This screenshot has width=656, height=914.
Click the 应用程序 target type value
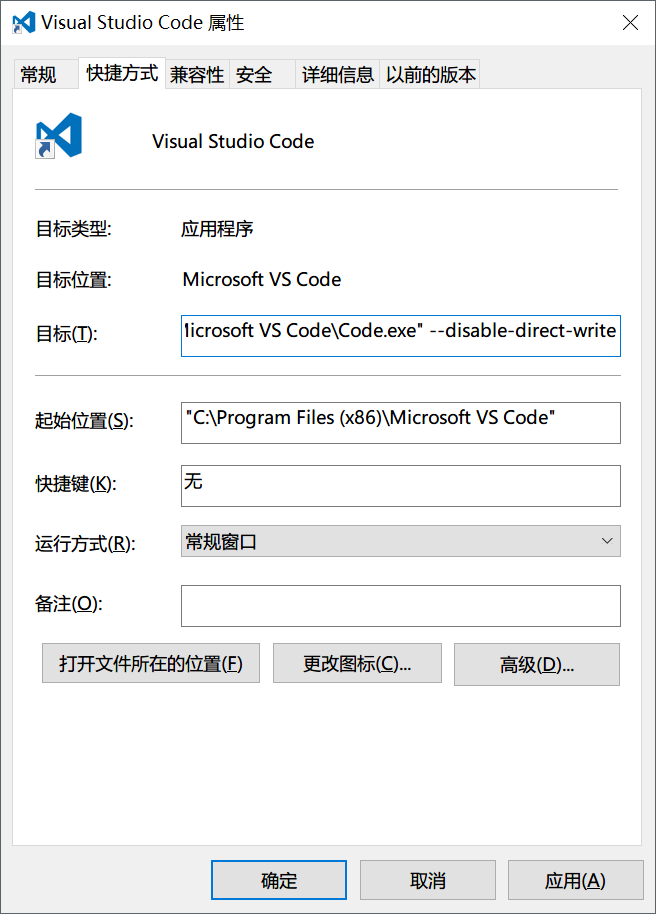click(x=217, y=228)
